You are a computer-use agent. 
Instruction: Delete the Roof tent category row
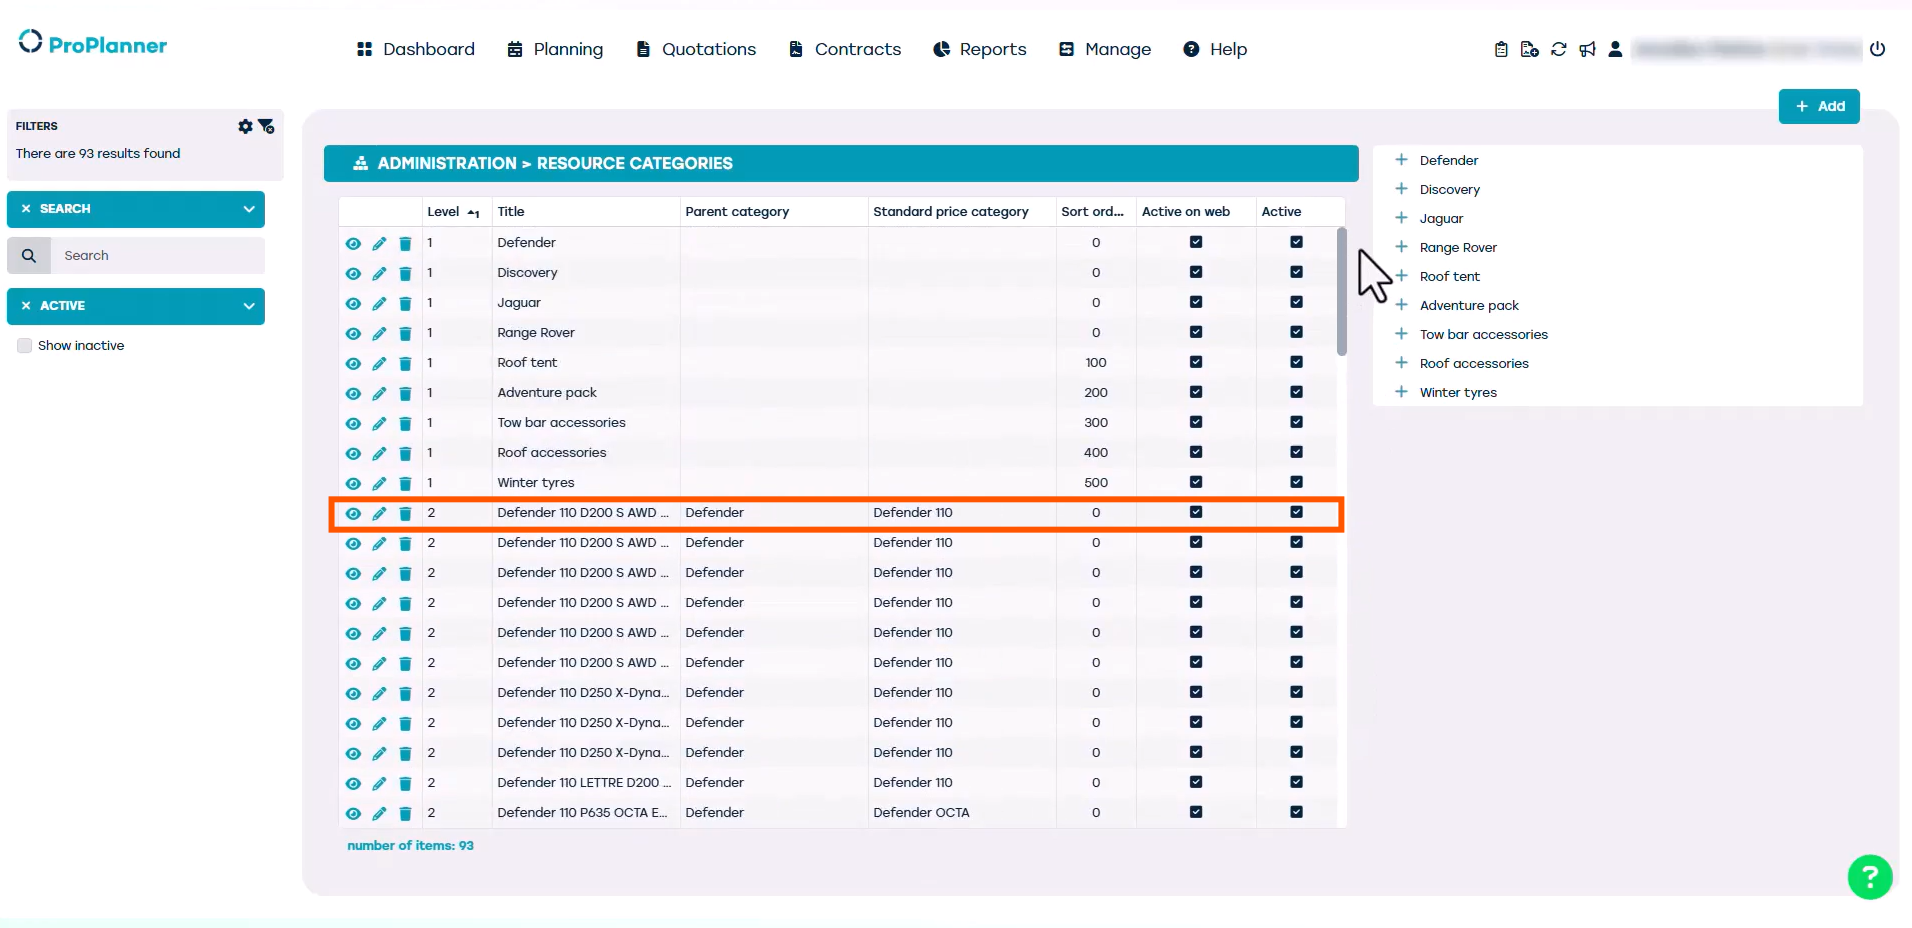405,363
